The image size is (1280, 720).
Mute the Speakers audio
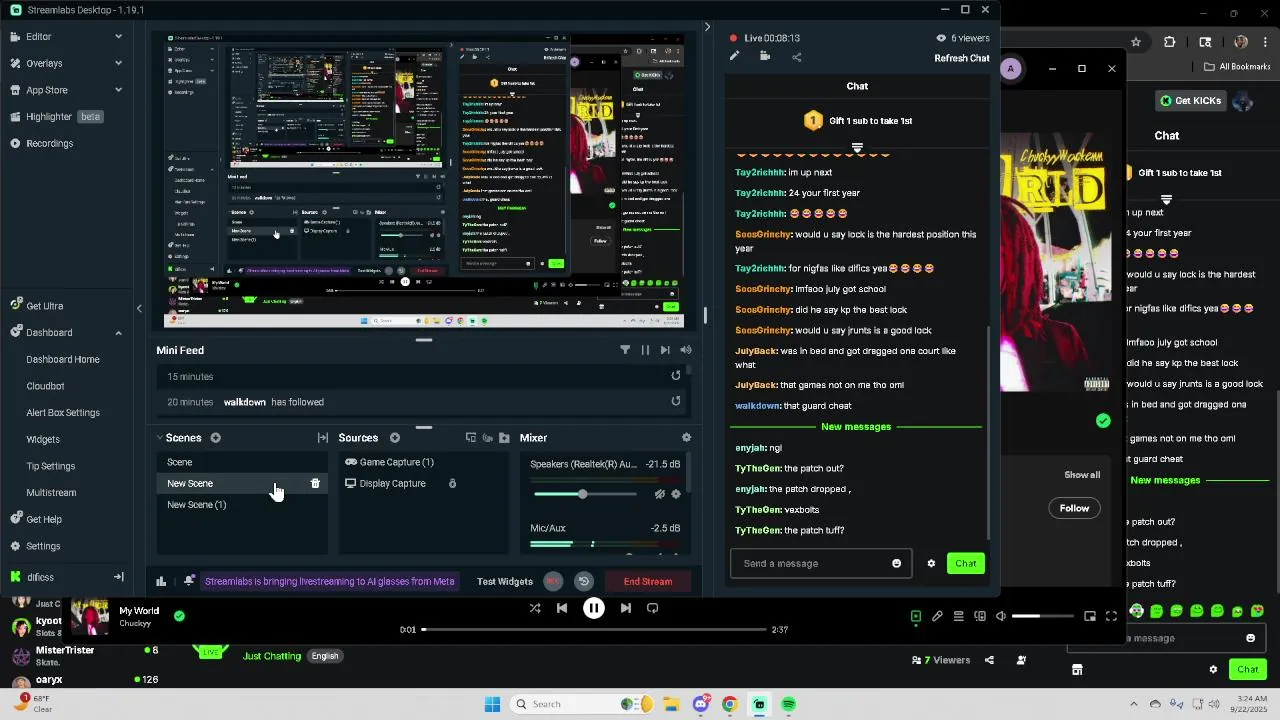(659, 494)
